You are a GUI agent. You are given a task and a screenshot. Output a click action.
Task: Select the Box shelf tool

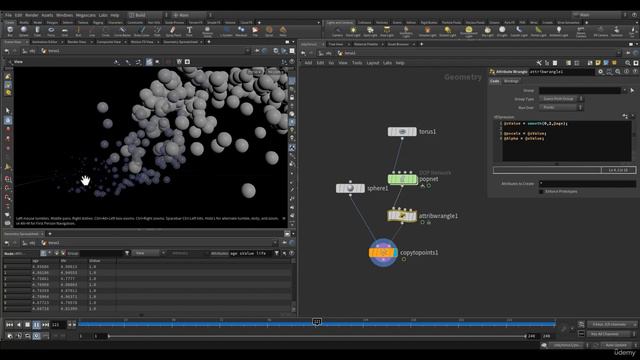click(10, 31)
